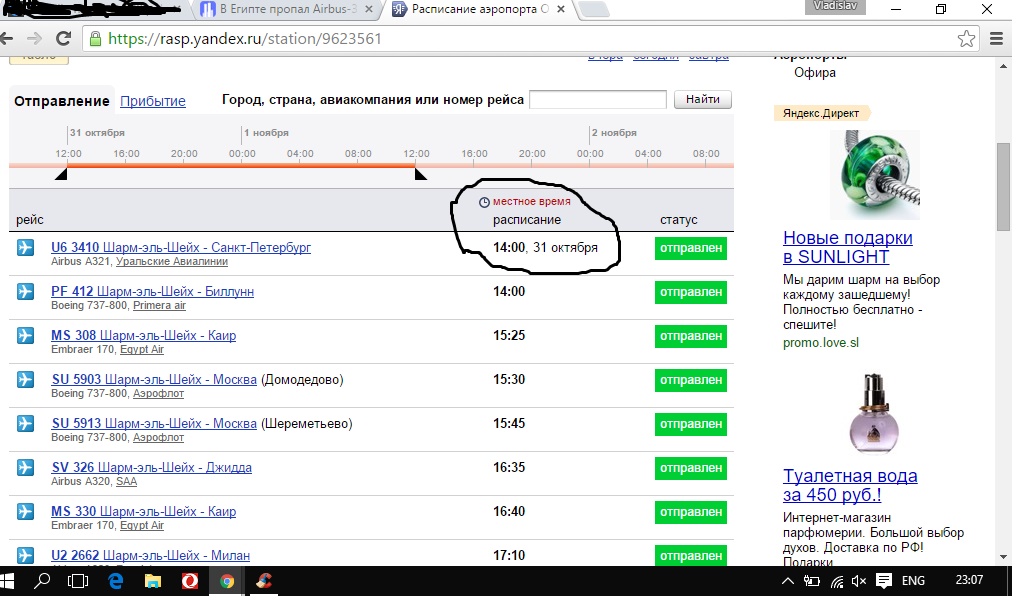This screenshot has height=600, width=1024.
Task: Click the plane icon for flight U2 2662
Action: pyautogui.click(x=25, y=555)
